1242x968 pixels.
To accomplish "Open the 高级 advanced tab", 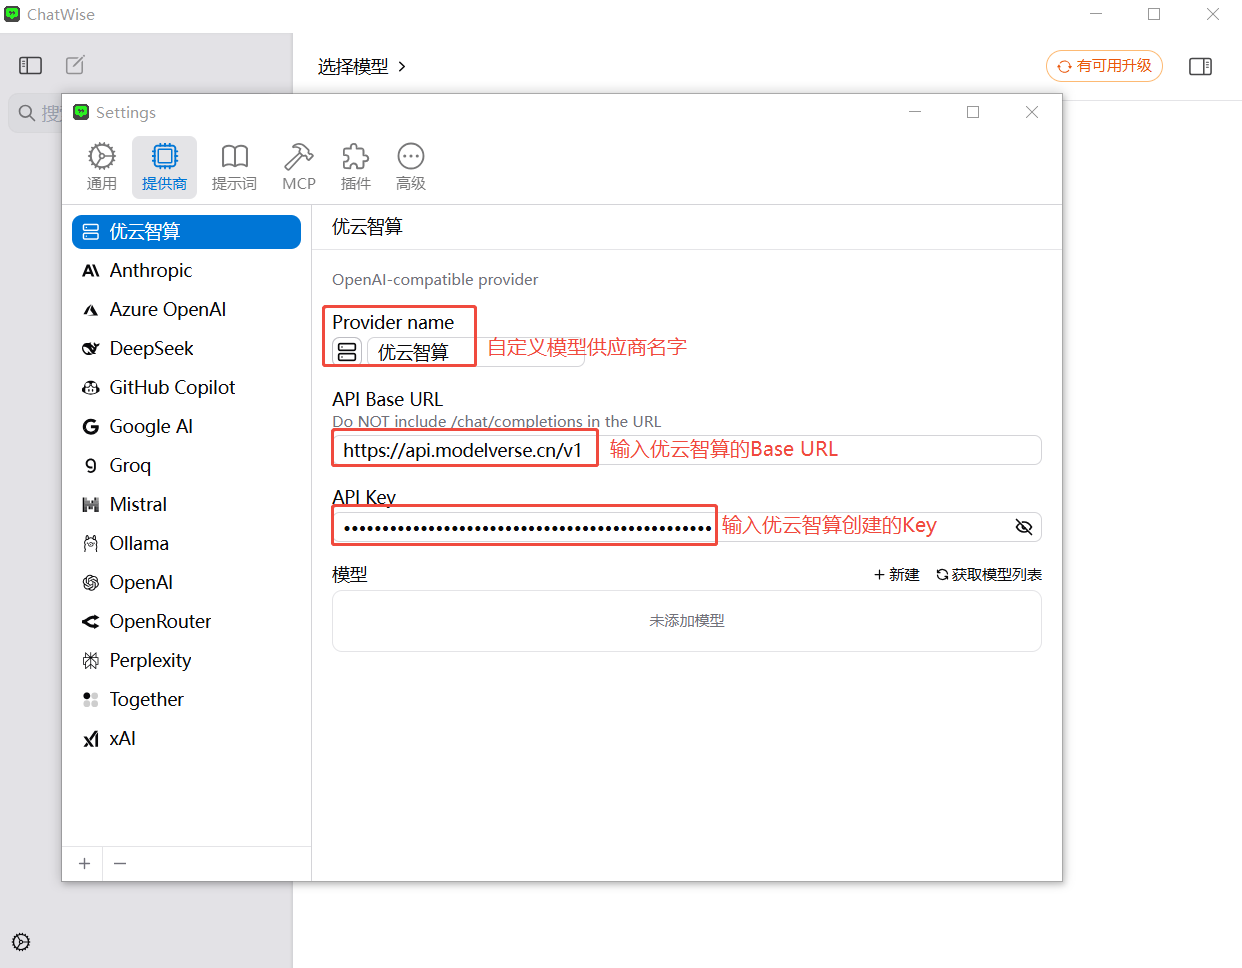I will (410, 167).
